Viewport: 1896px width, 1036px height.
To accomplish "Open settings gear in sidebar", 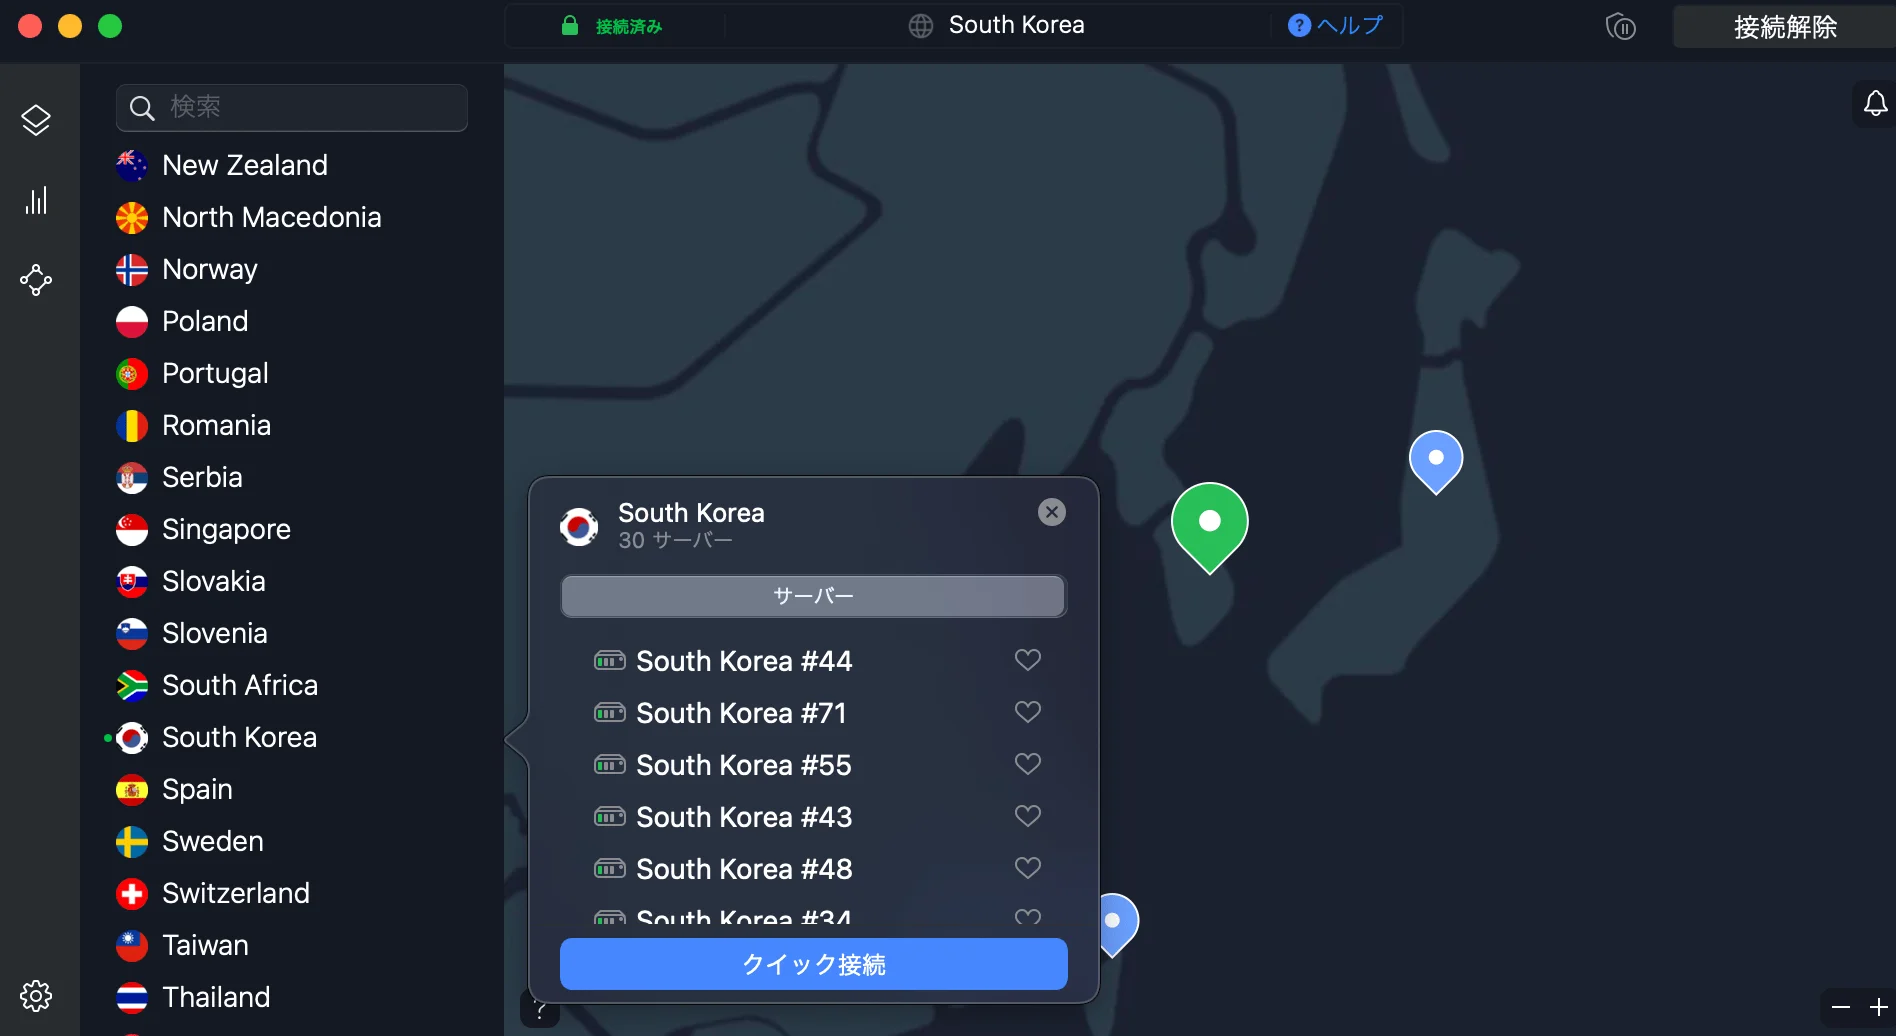I will 36,996.
